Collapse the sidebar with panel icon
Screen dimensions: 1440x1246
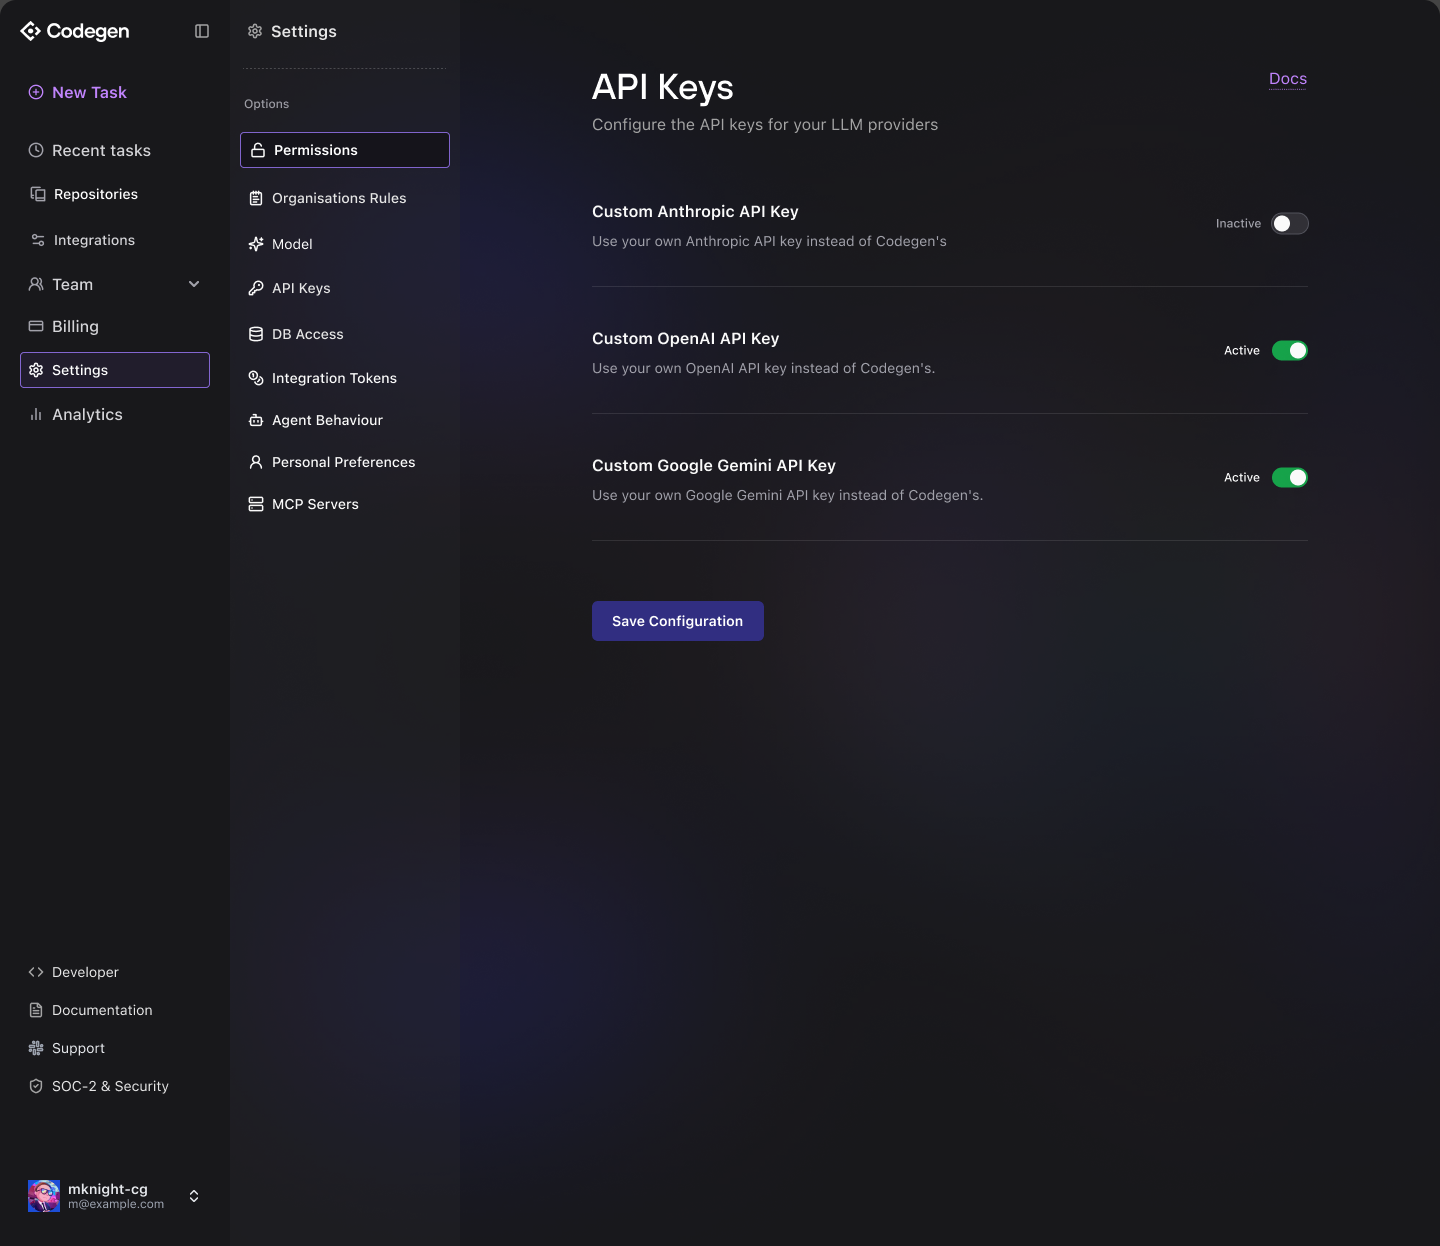[x=202, y=31]
